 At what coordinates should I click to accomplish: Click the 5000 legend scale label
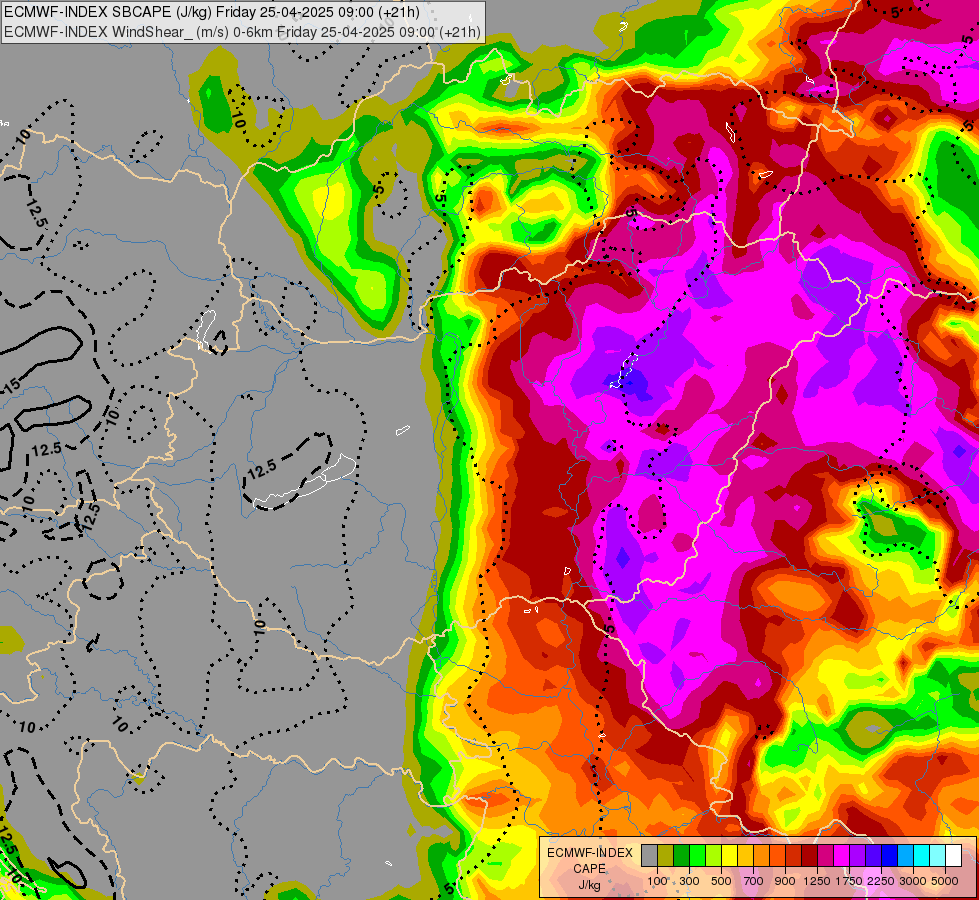[x=945, y=881]
